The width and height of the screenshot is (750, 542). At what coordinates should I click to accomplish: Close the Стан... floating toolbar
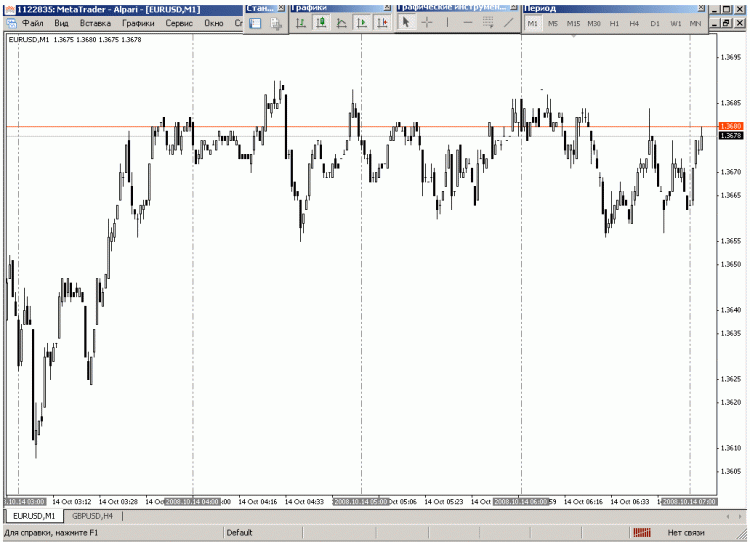pos(281,8)
